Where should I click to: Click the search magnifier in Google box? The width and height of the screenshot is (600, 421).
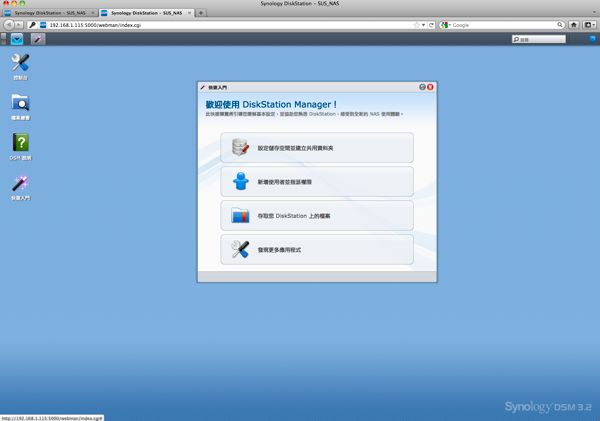(560, 25)
